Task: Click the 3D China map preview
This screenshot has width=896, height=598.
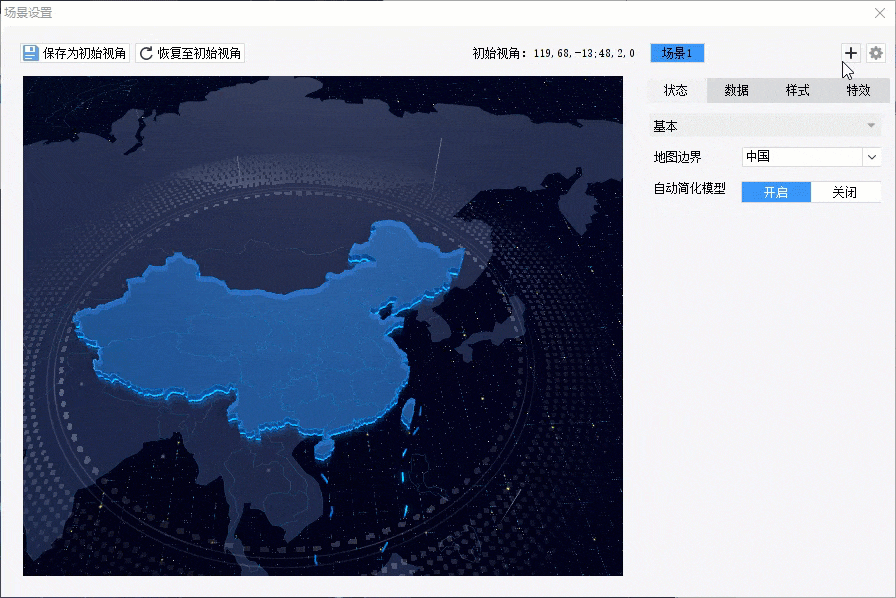Action: 323,326
